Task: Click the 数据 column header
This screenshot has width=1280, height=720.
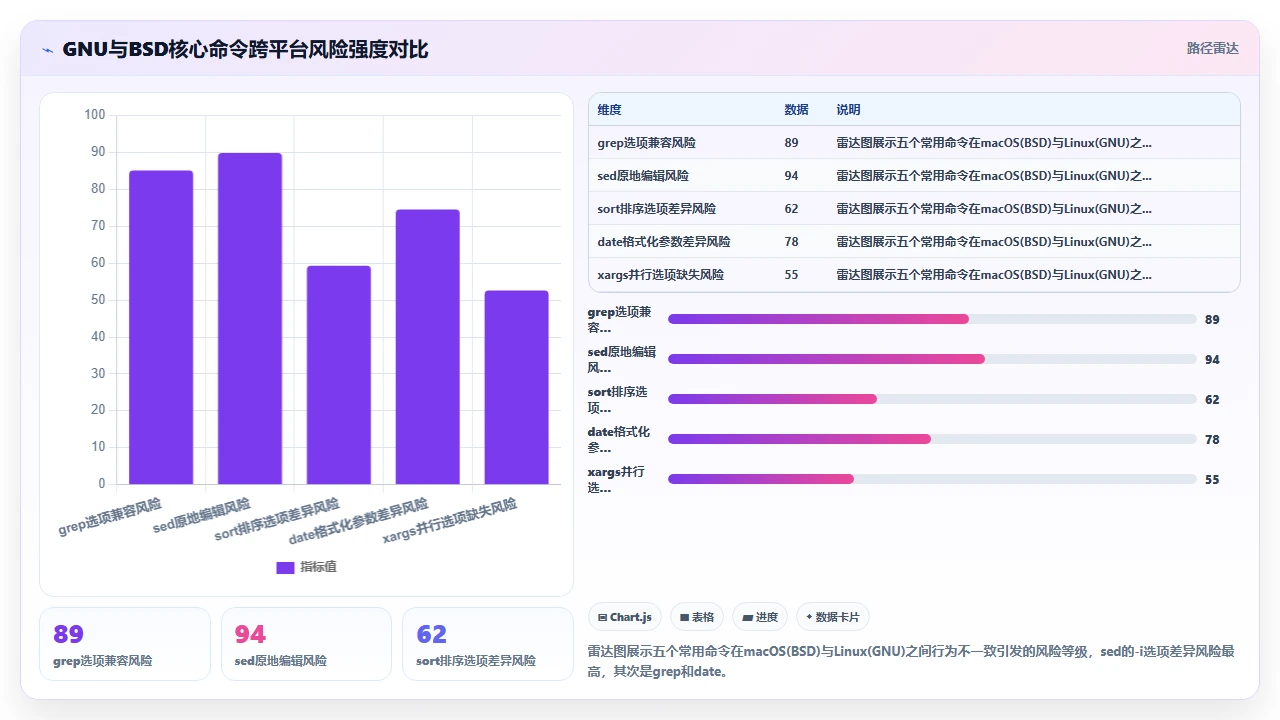Action: click(796, 110)
